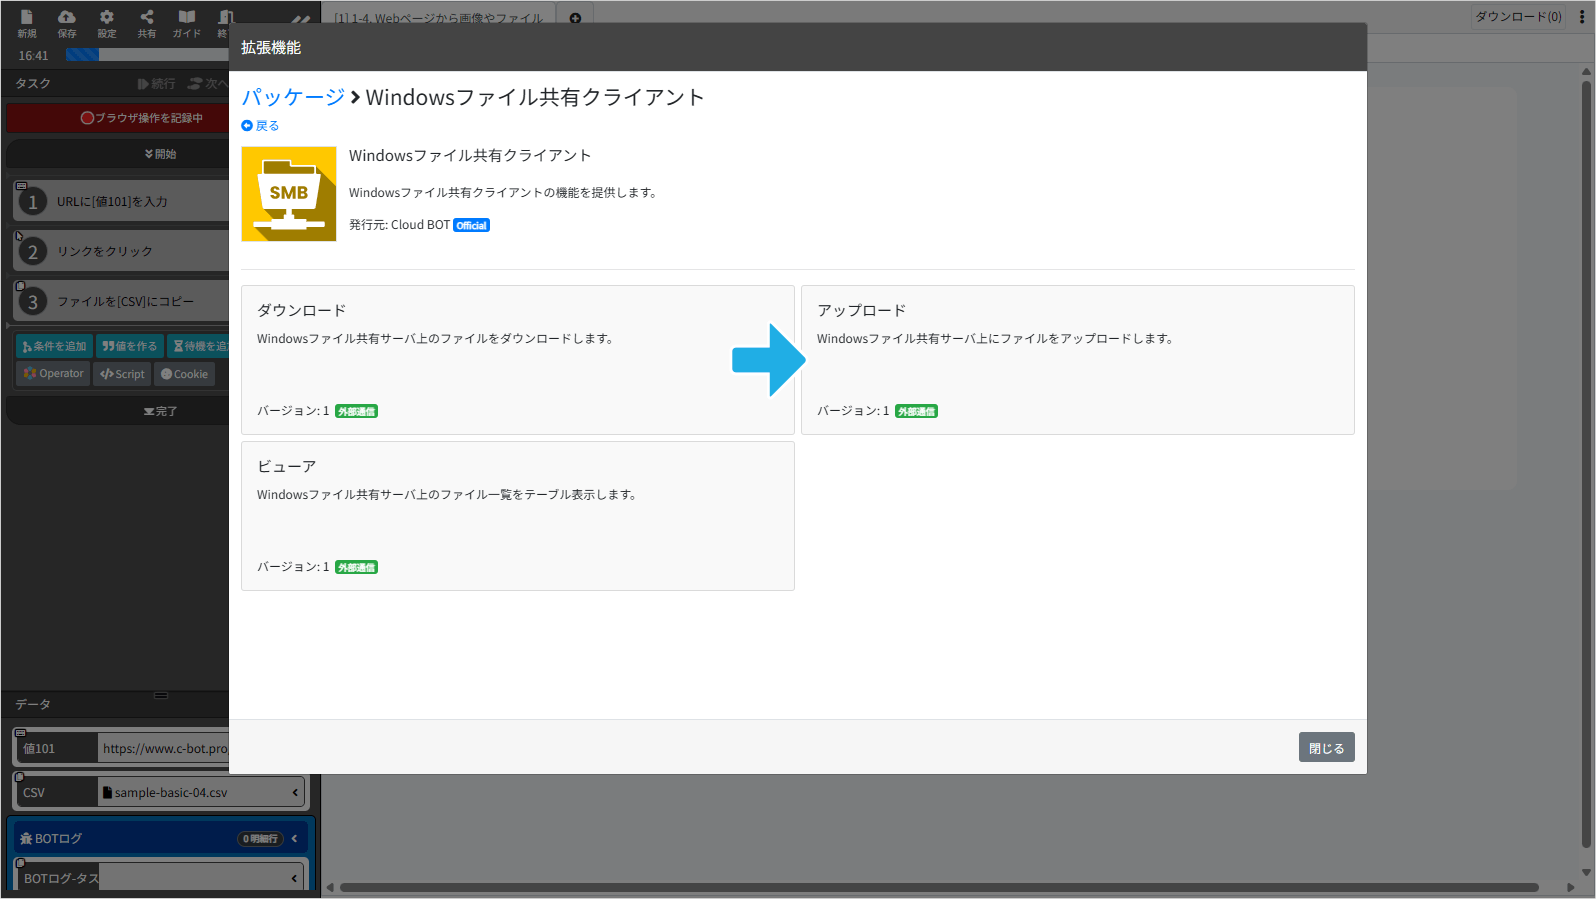
Task: Select the ダウンロード extension card
Action: point(518,360)
